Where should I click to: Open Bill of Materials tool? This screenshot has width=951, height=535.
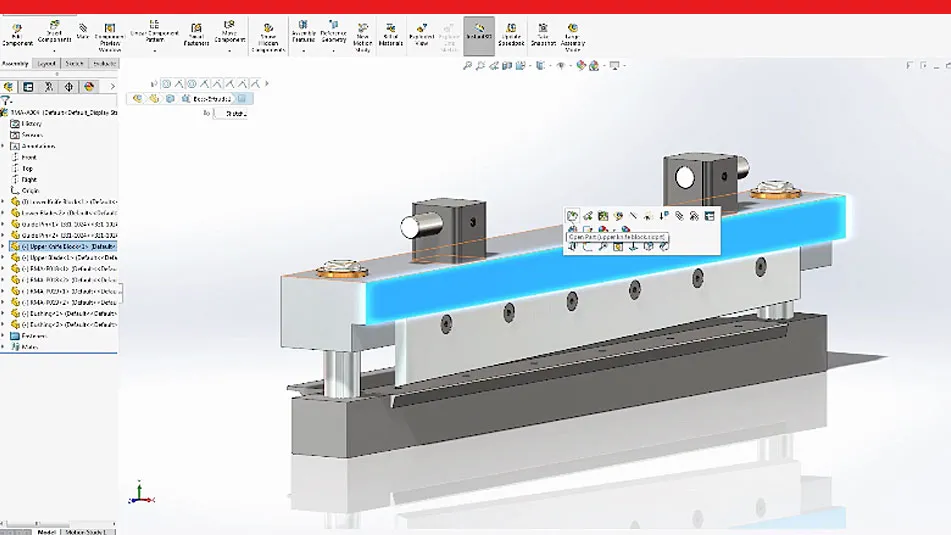click(x=391, y=35)
